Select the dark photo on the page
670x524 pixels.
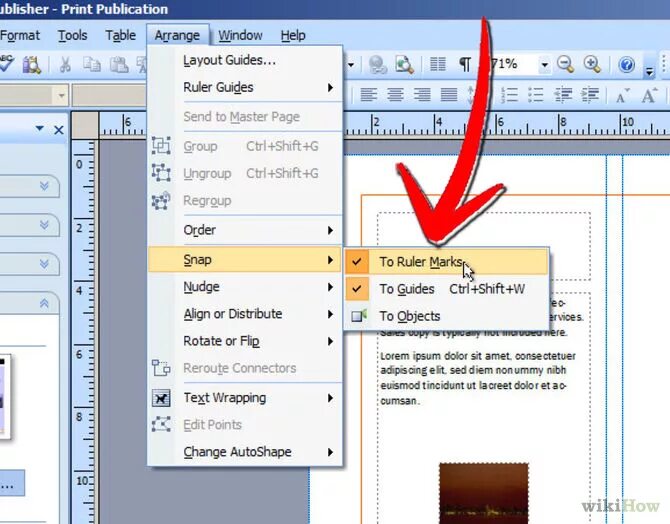(x=484, y=494)
